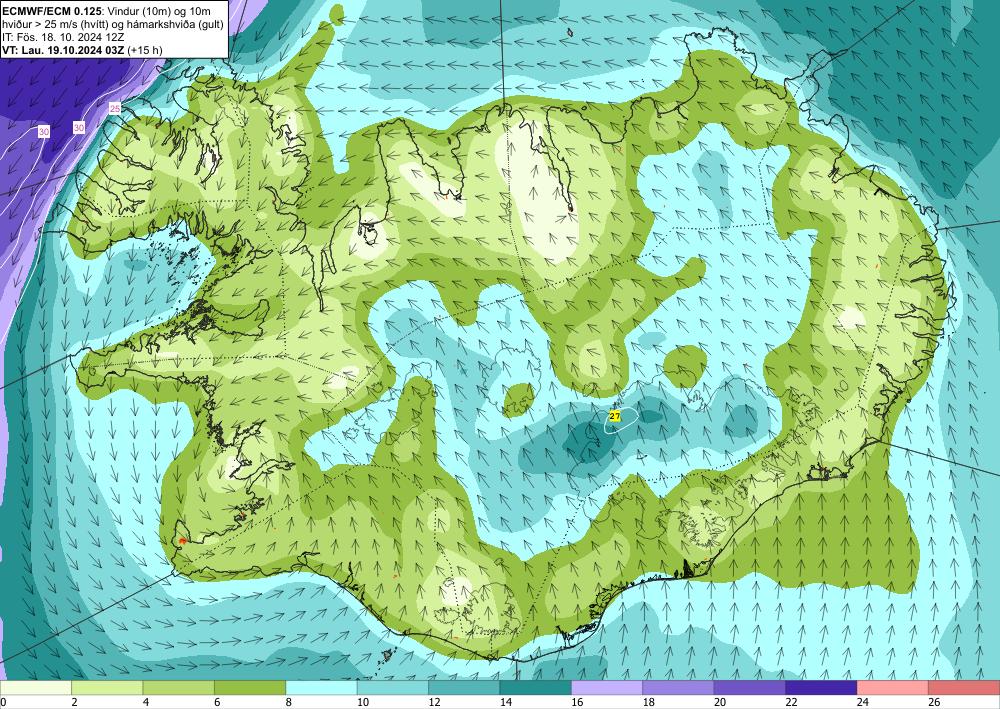Click the white gust contour around 27

pos(621,420)
